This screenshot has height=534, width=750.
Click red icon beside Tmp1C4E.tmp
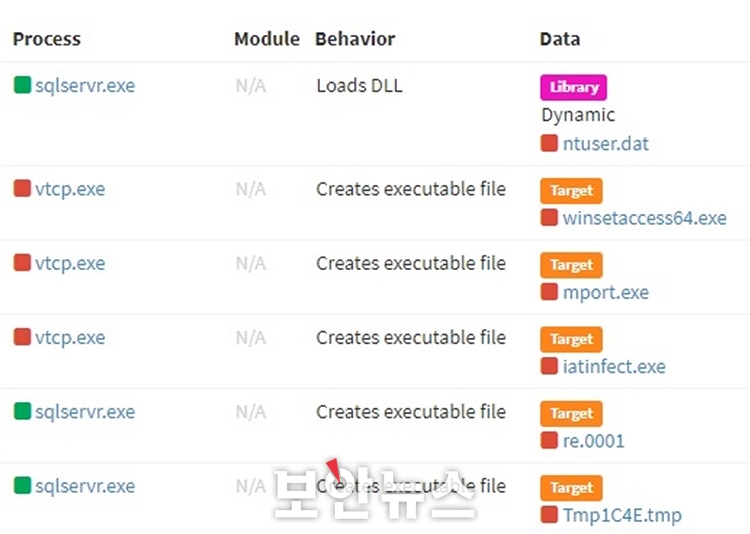coord(549,514)
